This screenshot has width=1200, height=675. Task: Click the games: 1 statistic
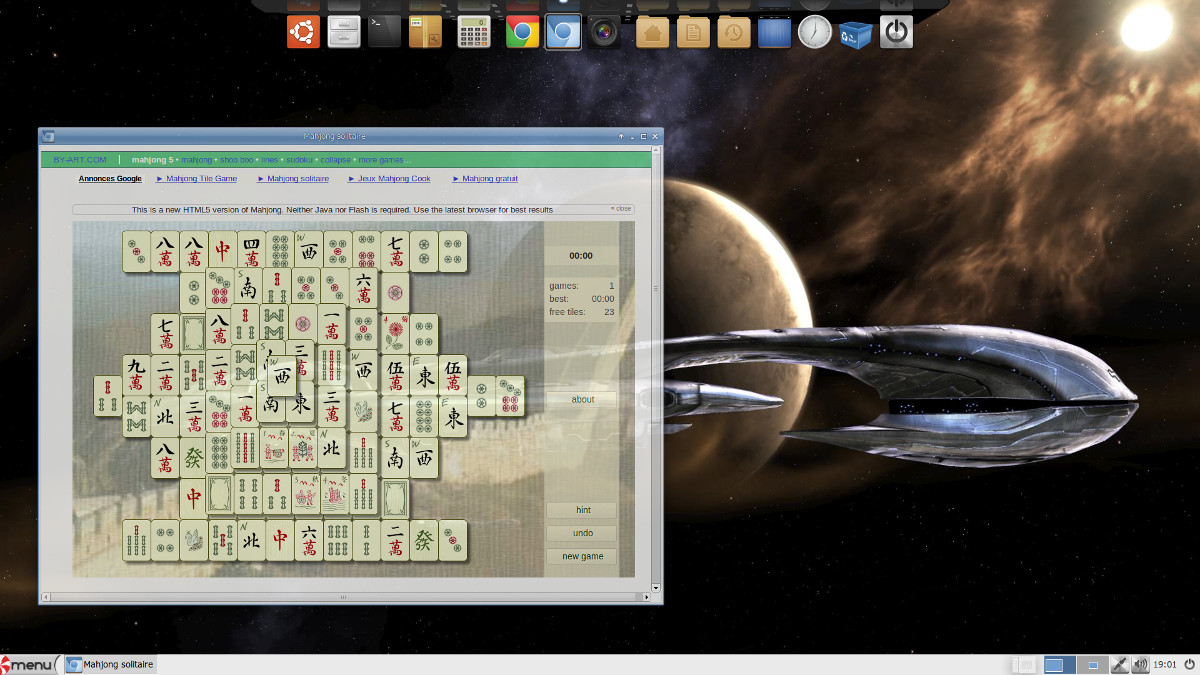582,286
